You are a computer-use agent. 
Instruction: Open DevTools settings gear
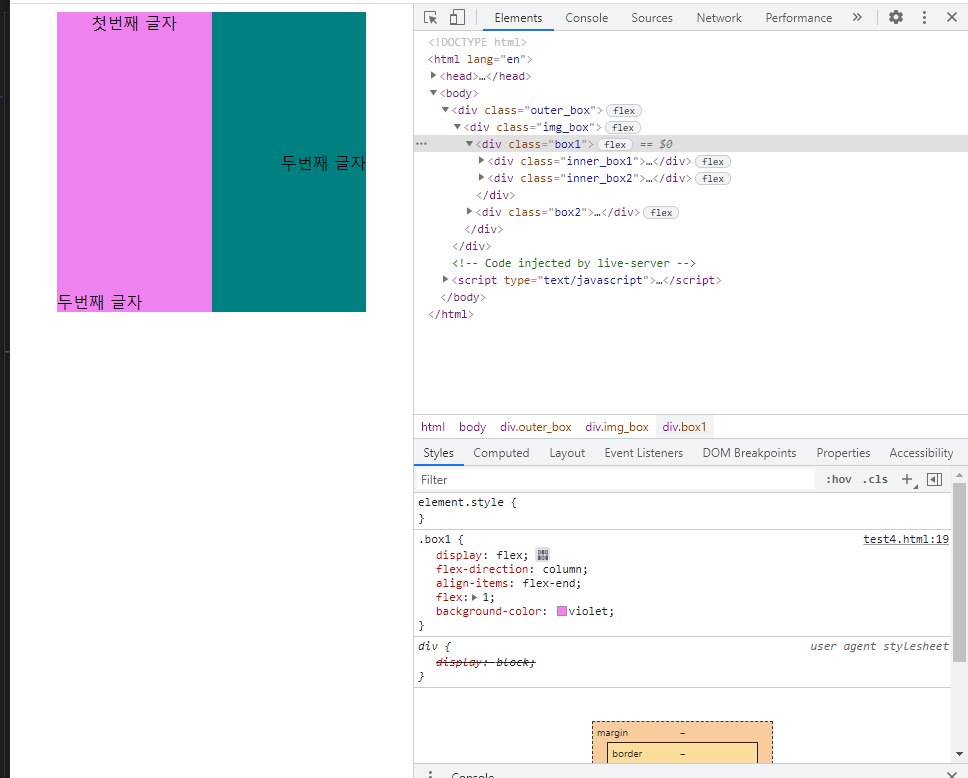pos(896,17)
